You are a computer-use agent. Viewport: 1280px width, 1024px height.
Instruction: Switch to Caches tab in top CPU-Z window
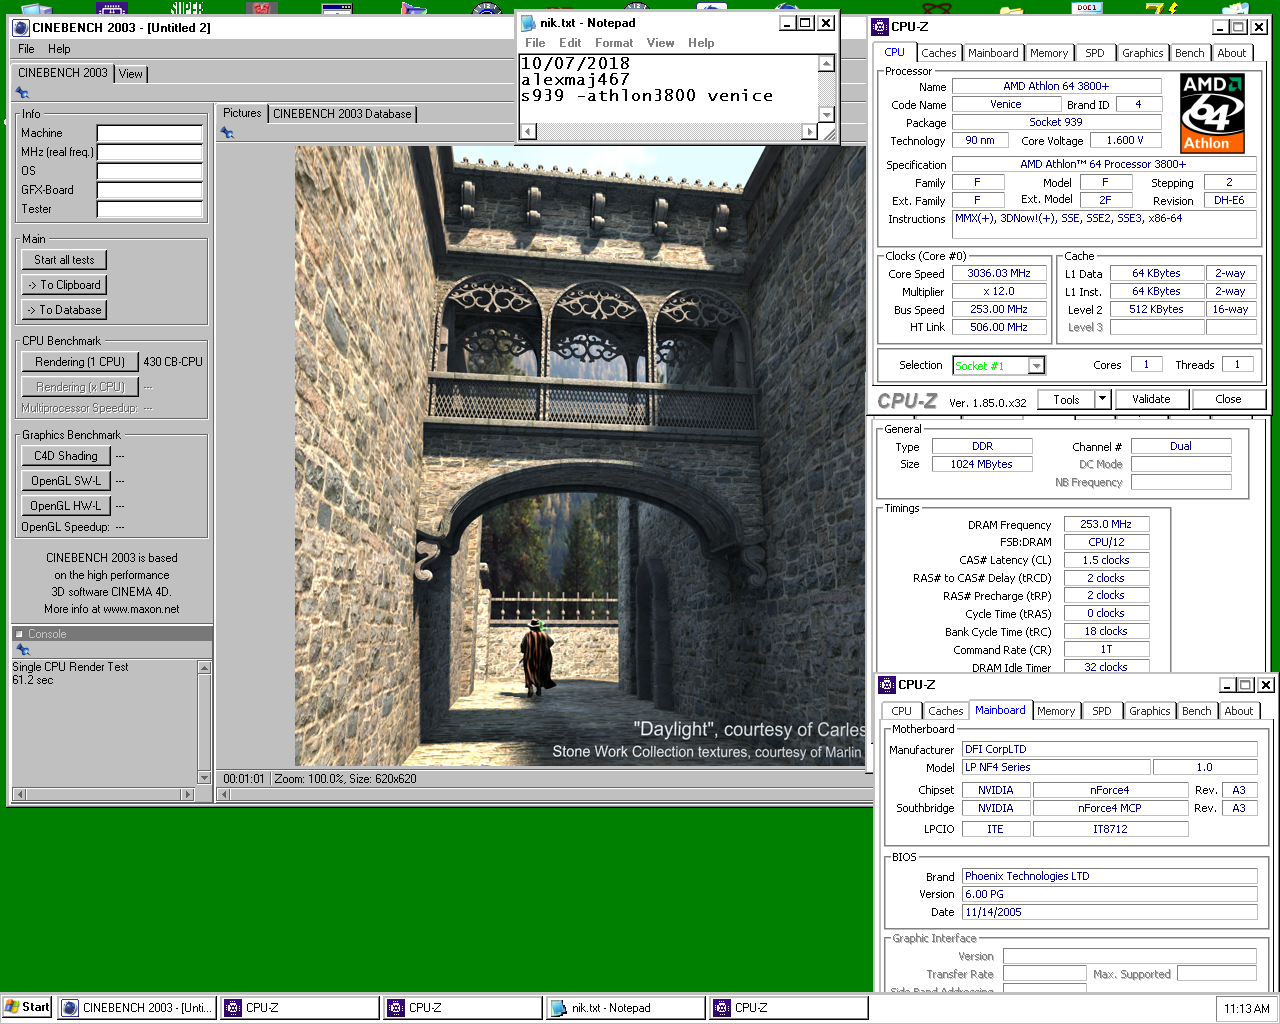tap(939, 53)
